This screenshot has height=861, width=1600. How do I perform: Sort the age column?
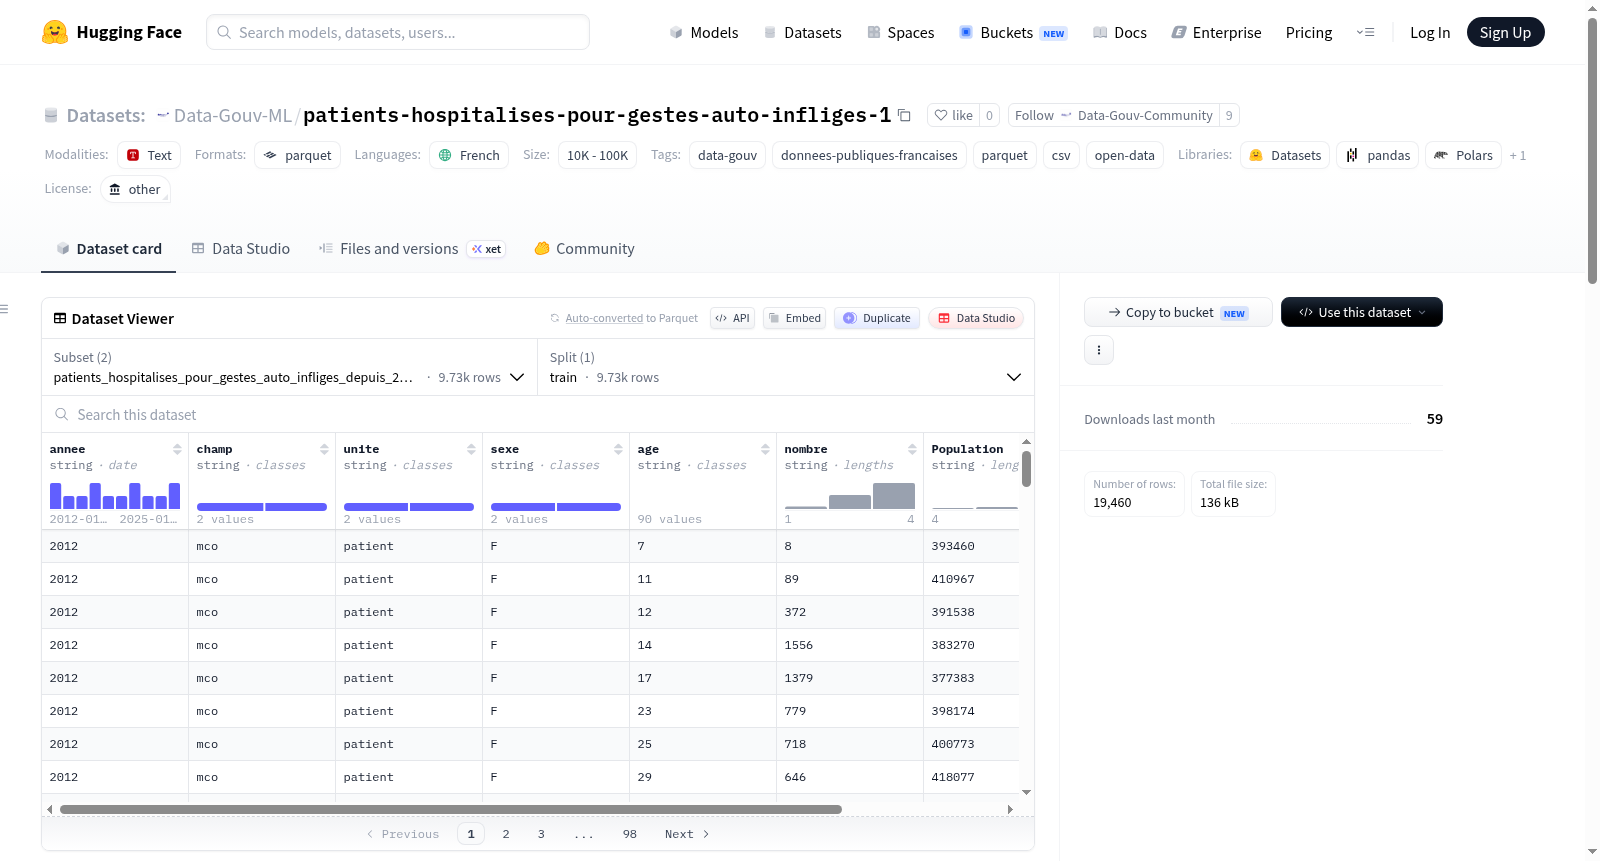[x=765, y=449]
